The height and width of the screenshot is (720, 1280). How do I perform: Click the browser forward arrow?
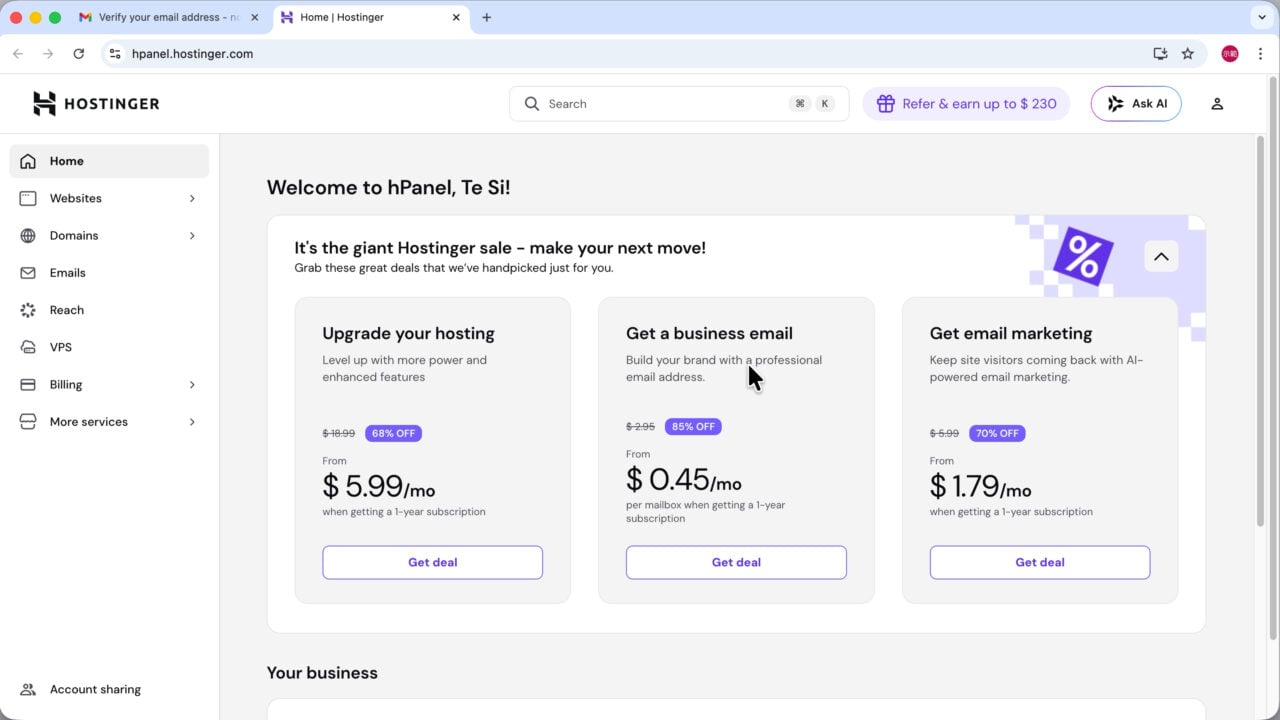click(x=48, y=54)
